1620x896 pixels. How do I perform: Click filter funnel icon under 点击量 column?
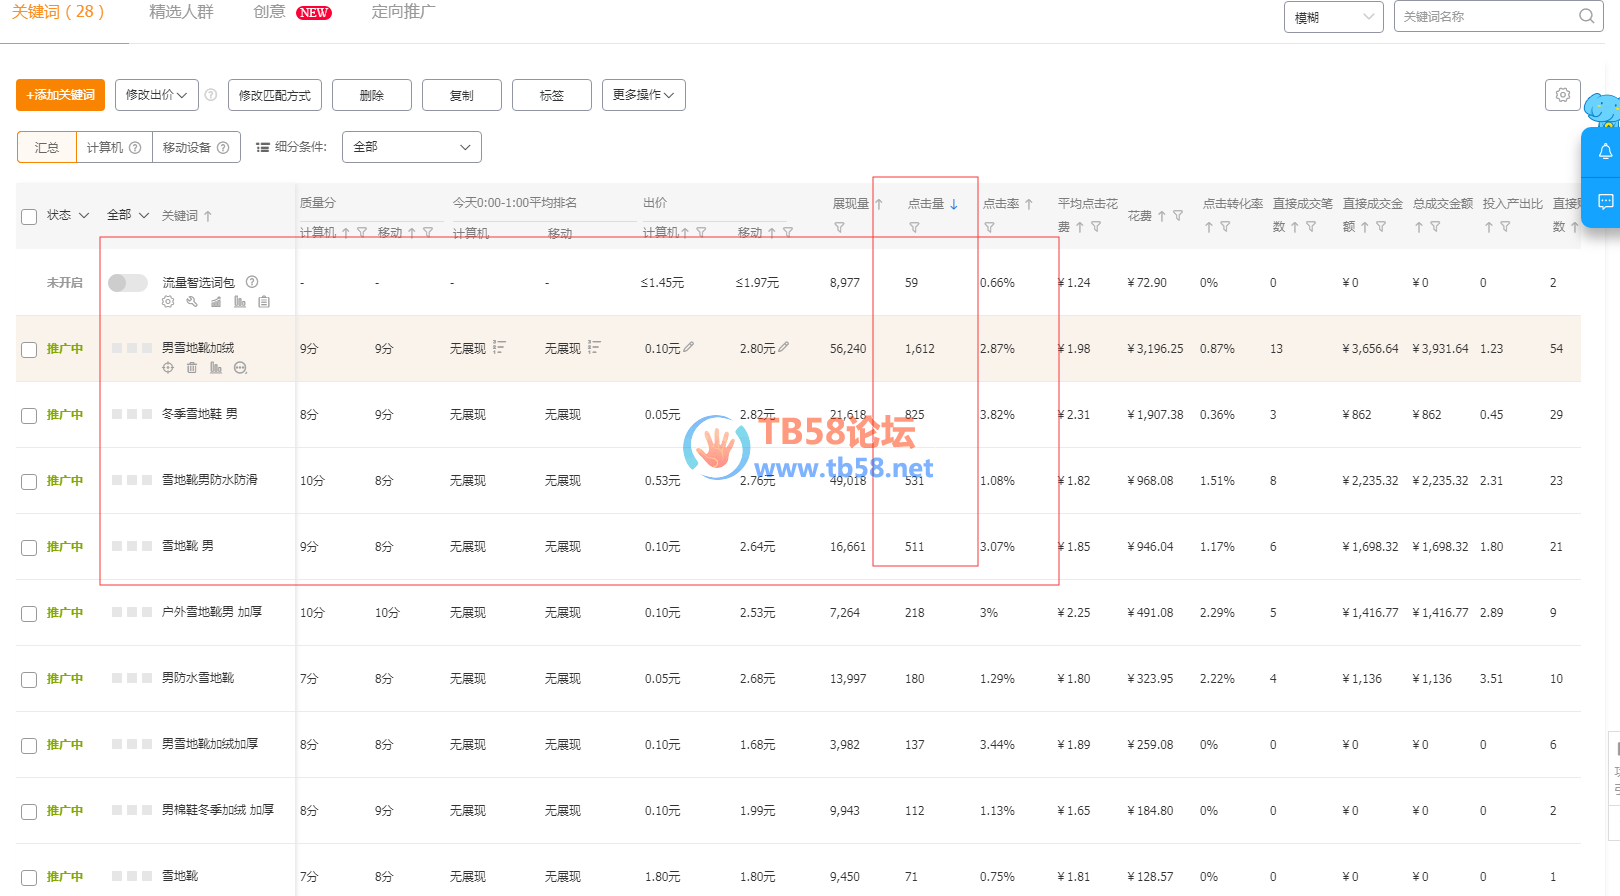914,228
